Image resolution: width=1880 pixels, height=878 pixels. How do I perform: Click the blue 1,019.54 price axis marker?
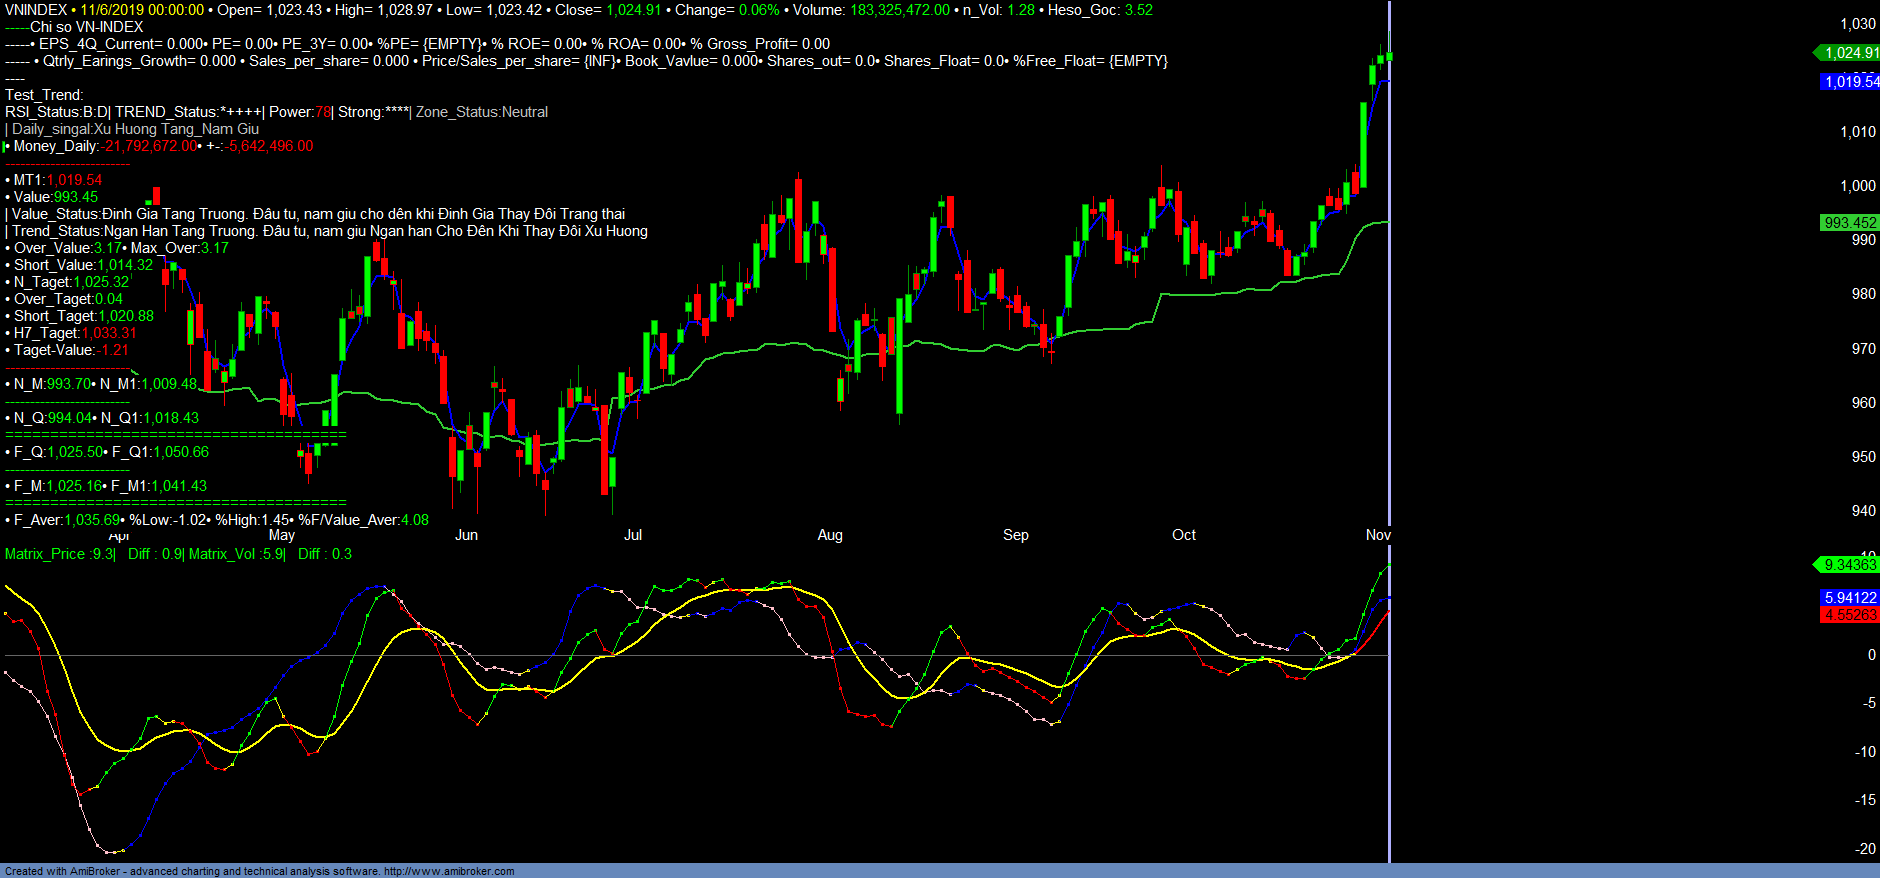pyautogui.click(x=1850, y=82)
